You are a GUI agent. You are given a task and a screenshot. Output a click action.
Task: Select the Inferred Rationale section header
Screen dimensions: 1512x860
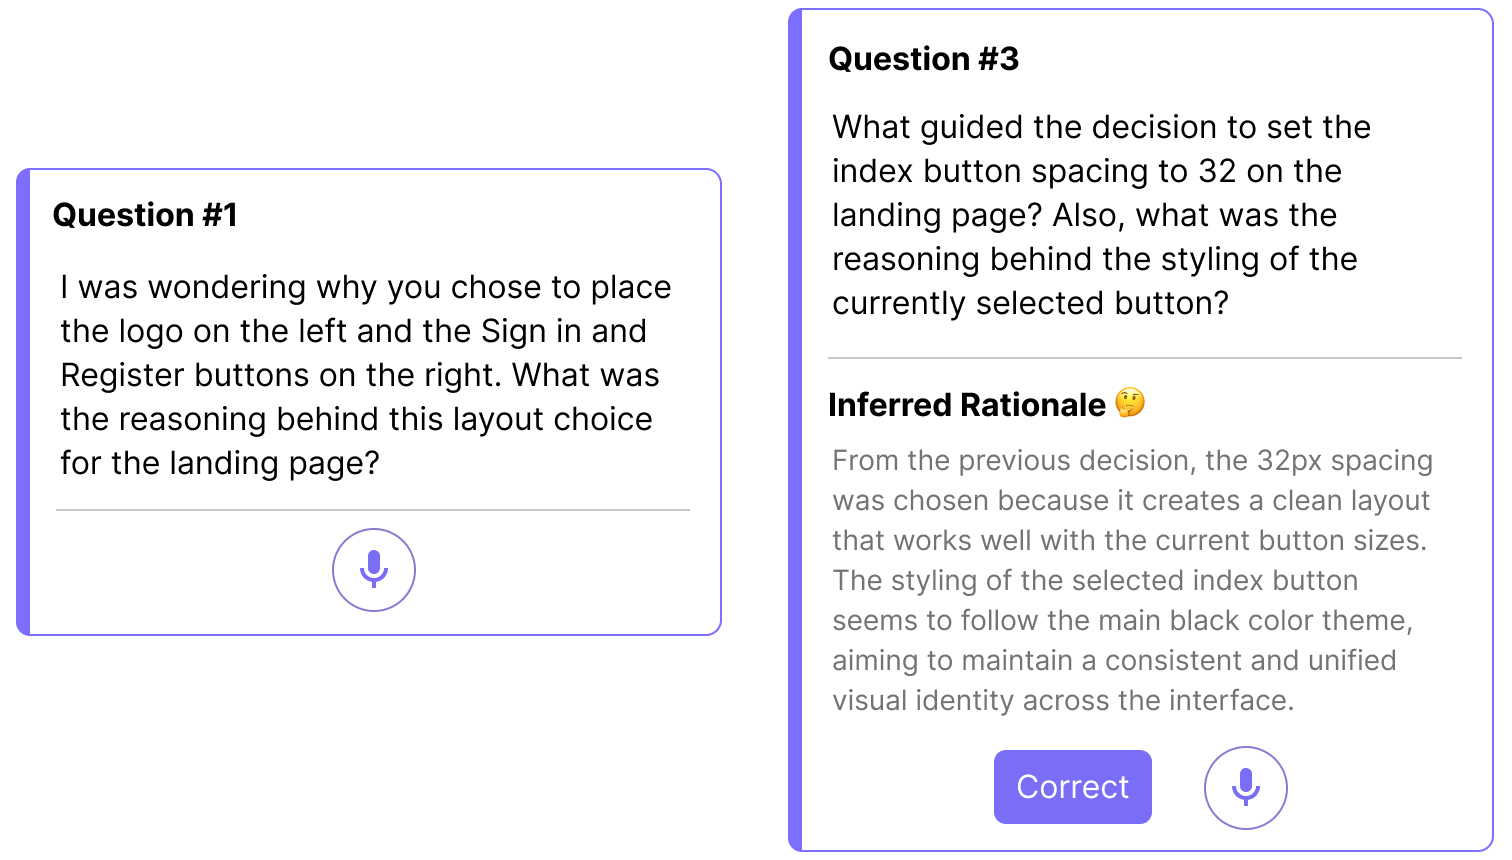coord(966,404)
